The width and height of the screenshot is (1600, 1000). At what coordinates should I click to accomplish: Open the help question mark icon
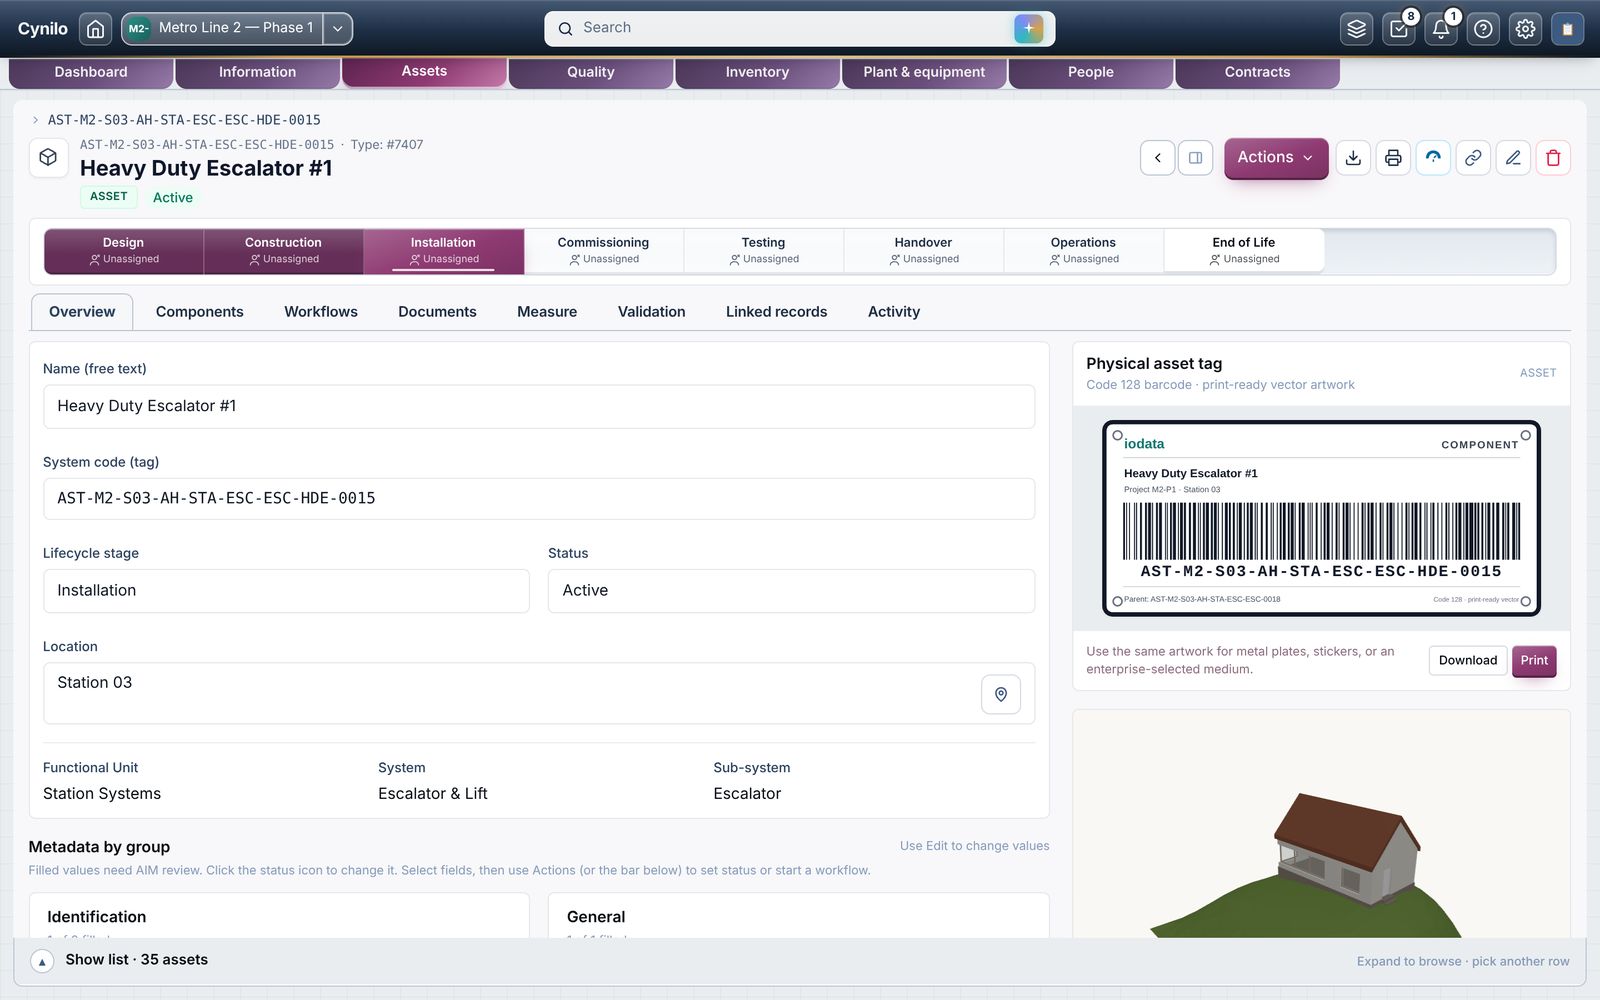pos(1483,29)
